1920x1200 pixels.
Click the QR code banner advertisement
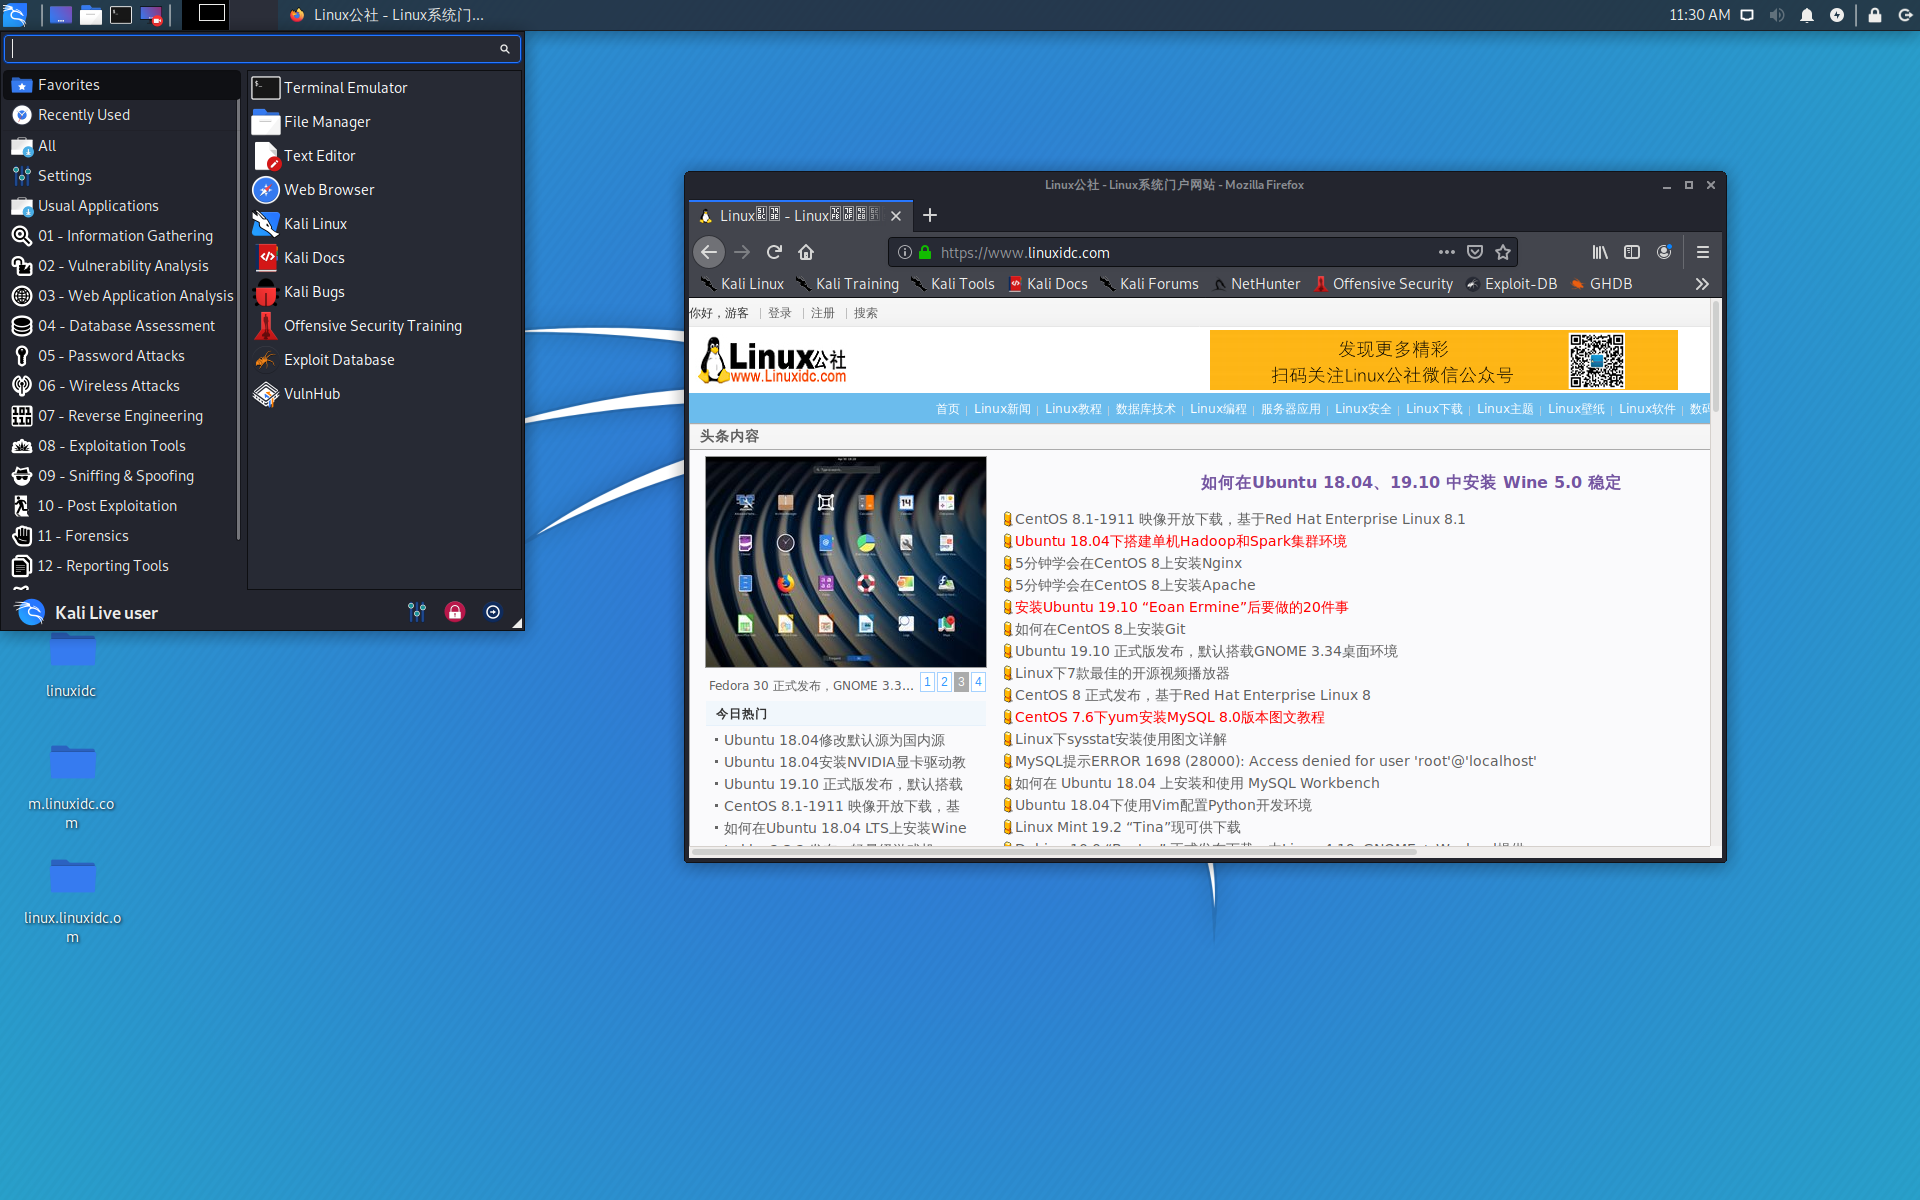click(x=1443, y=360)
